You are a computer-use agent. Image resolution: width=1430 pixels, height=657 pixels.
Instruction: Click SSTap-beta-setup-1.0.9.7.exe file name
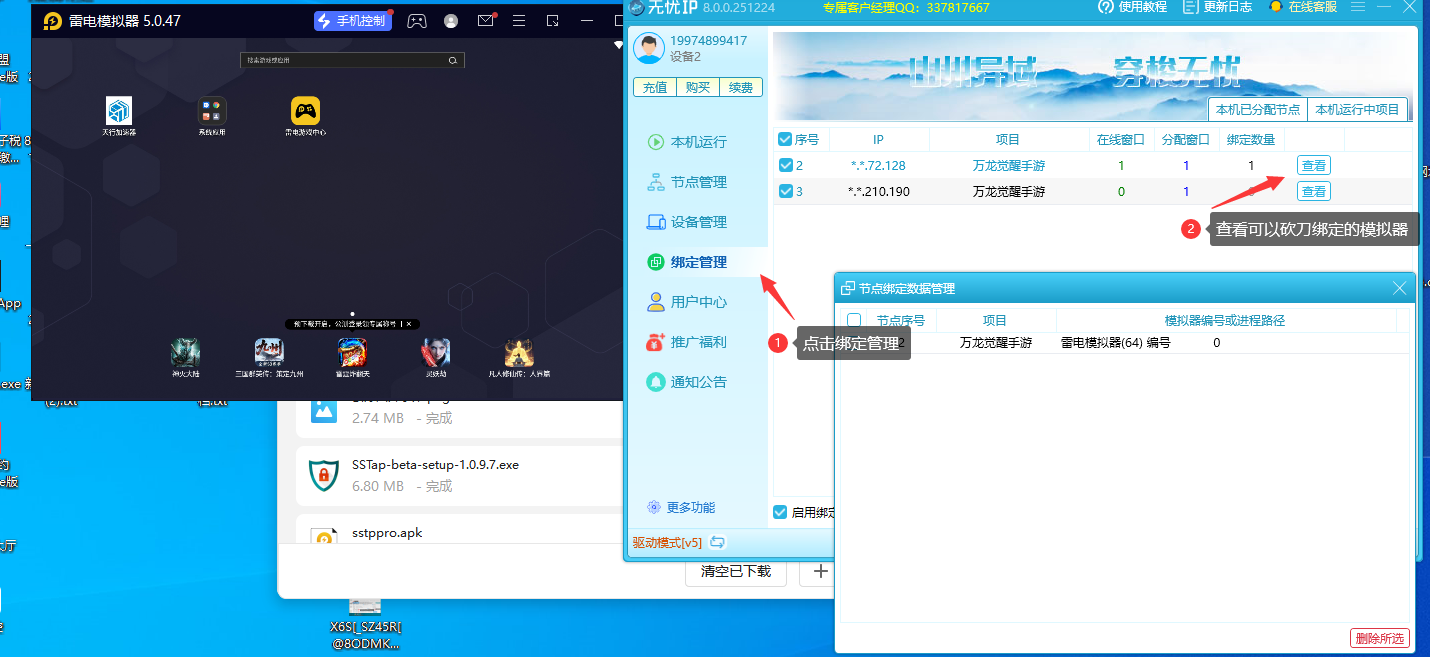pyautogui.click(x=435, y=465)
